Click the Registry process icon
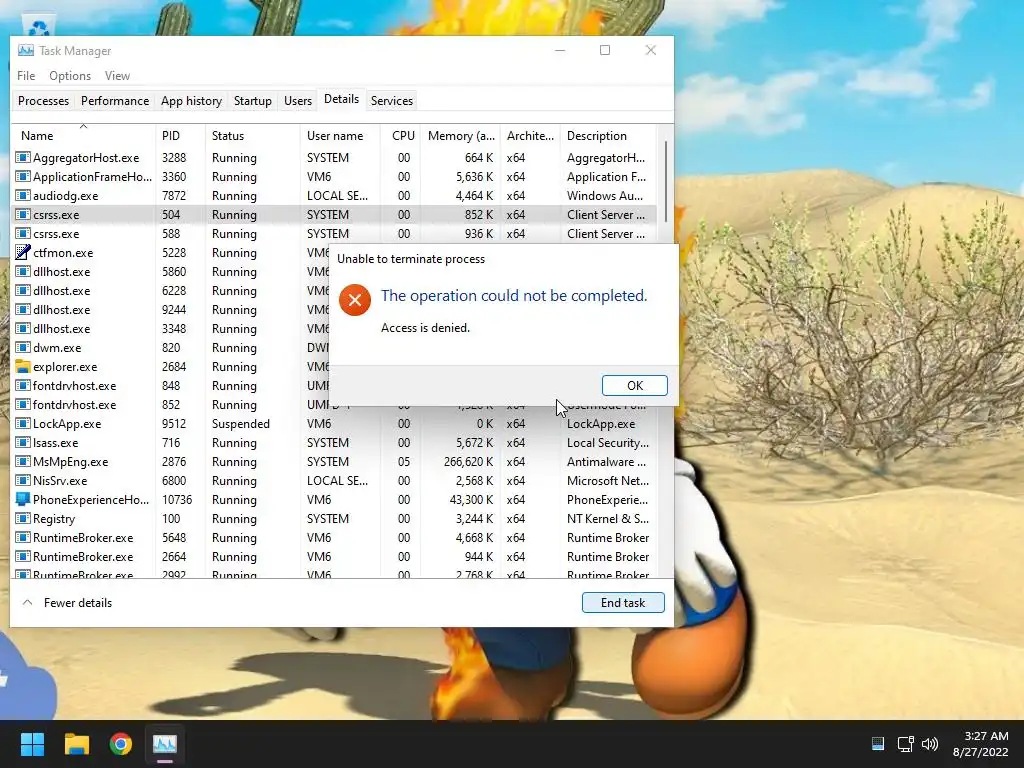Screen dimensions: 1024x768 (23, 518)
